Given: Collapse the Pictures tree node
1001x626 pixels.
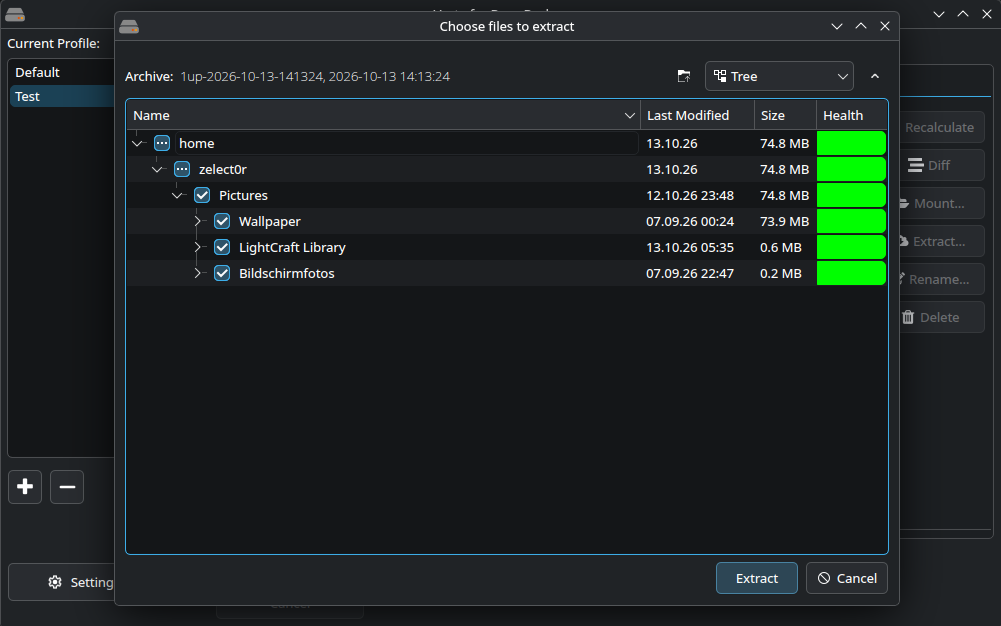Looking at the screenshot, I should click(177, 195).
